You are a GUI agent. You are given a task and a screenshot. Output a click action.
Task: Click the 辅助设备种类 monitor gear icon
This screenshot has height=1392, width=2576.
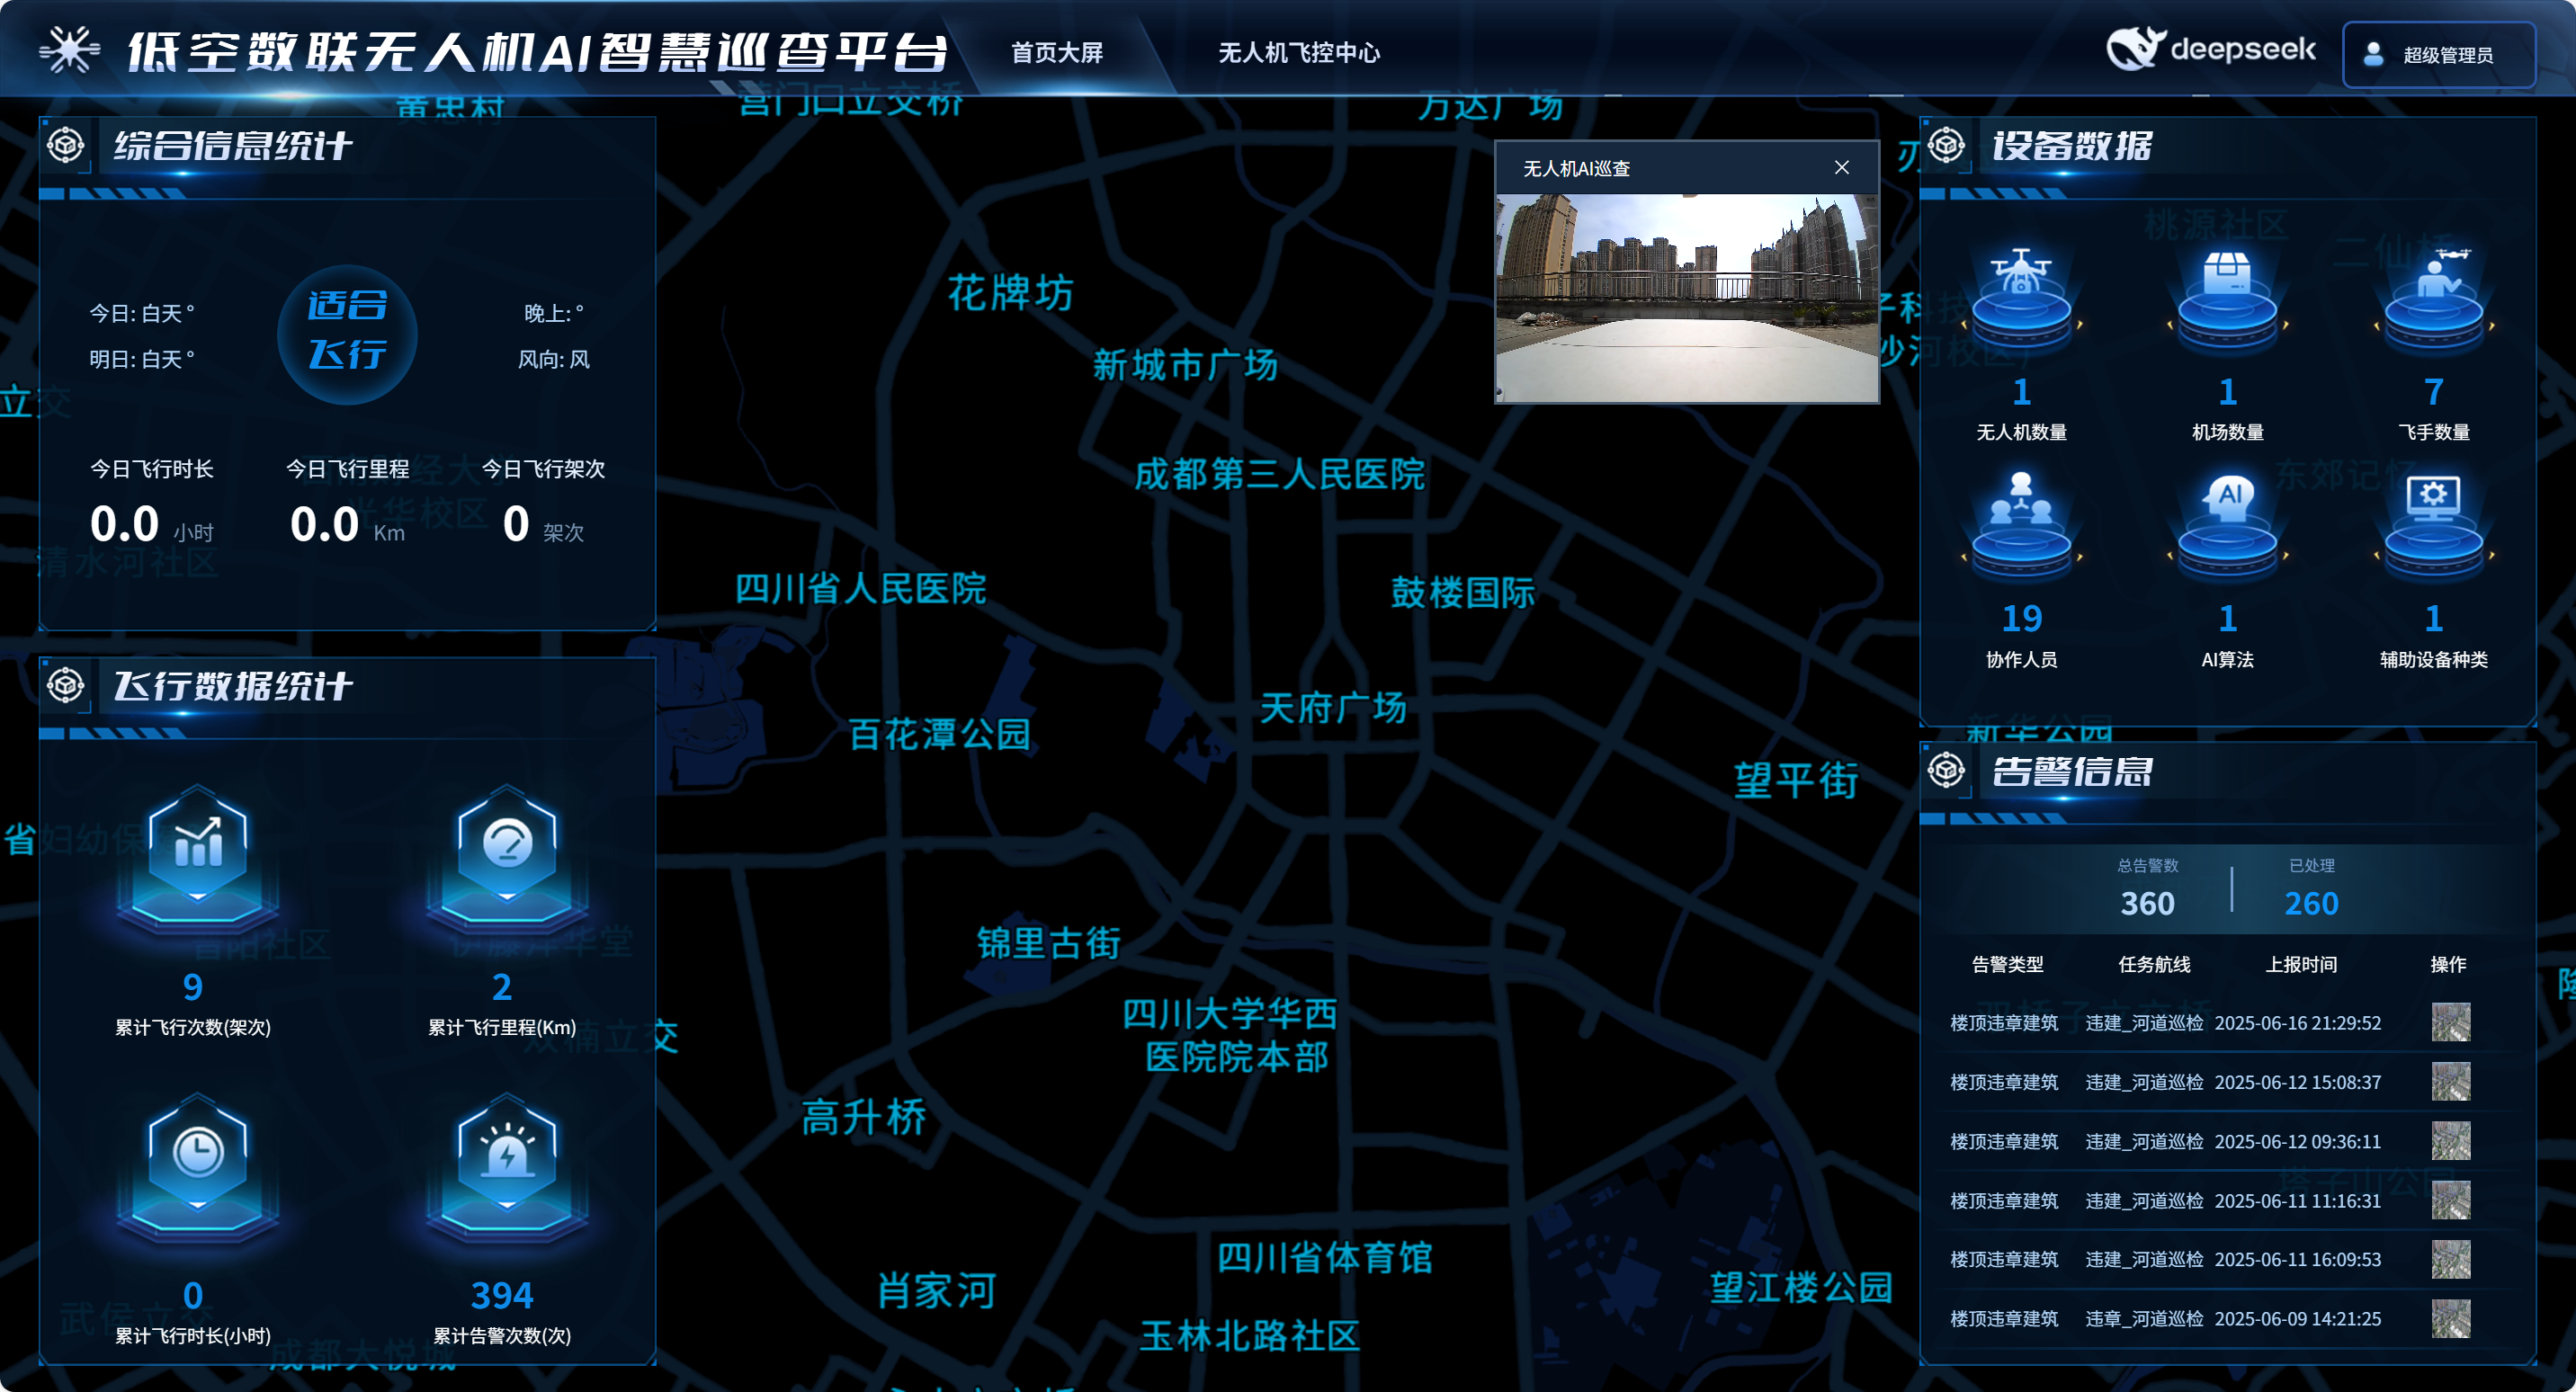(2433, 525)
